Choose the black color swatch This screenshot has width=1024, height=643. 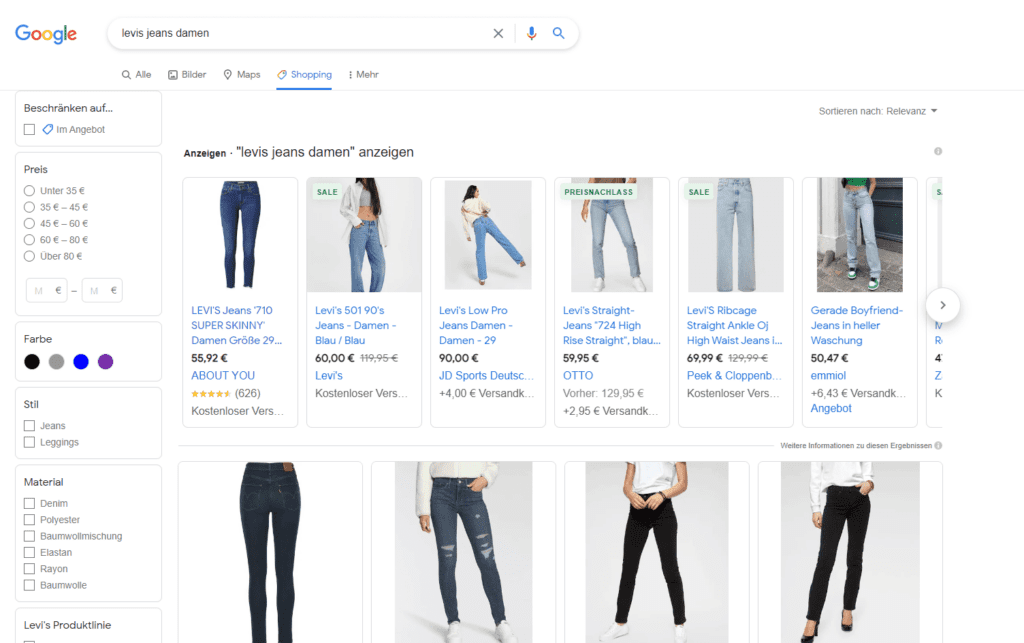pos(32,362)
